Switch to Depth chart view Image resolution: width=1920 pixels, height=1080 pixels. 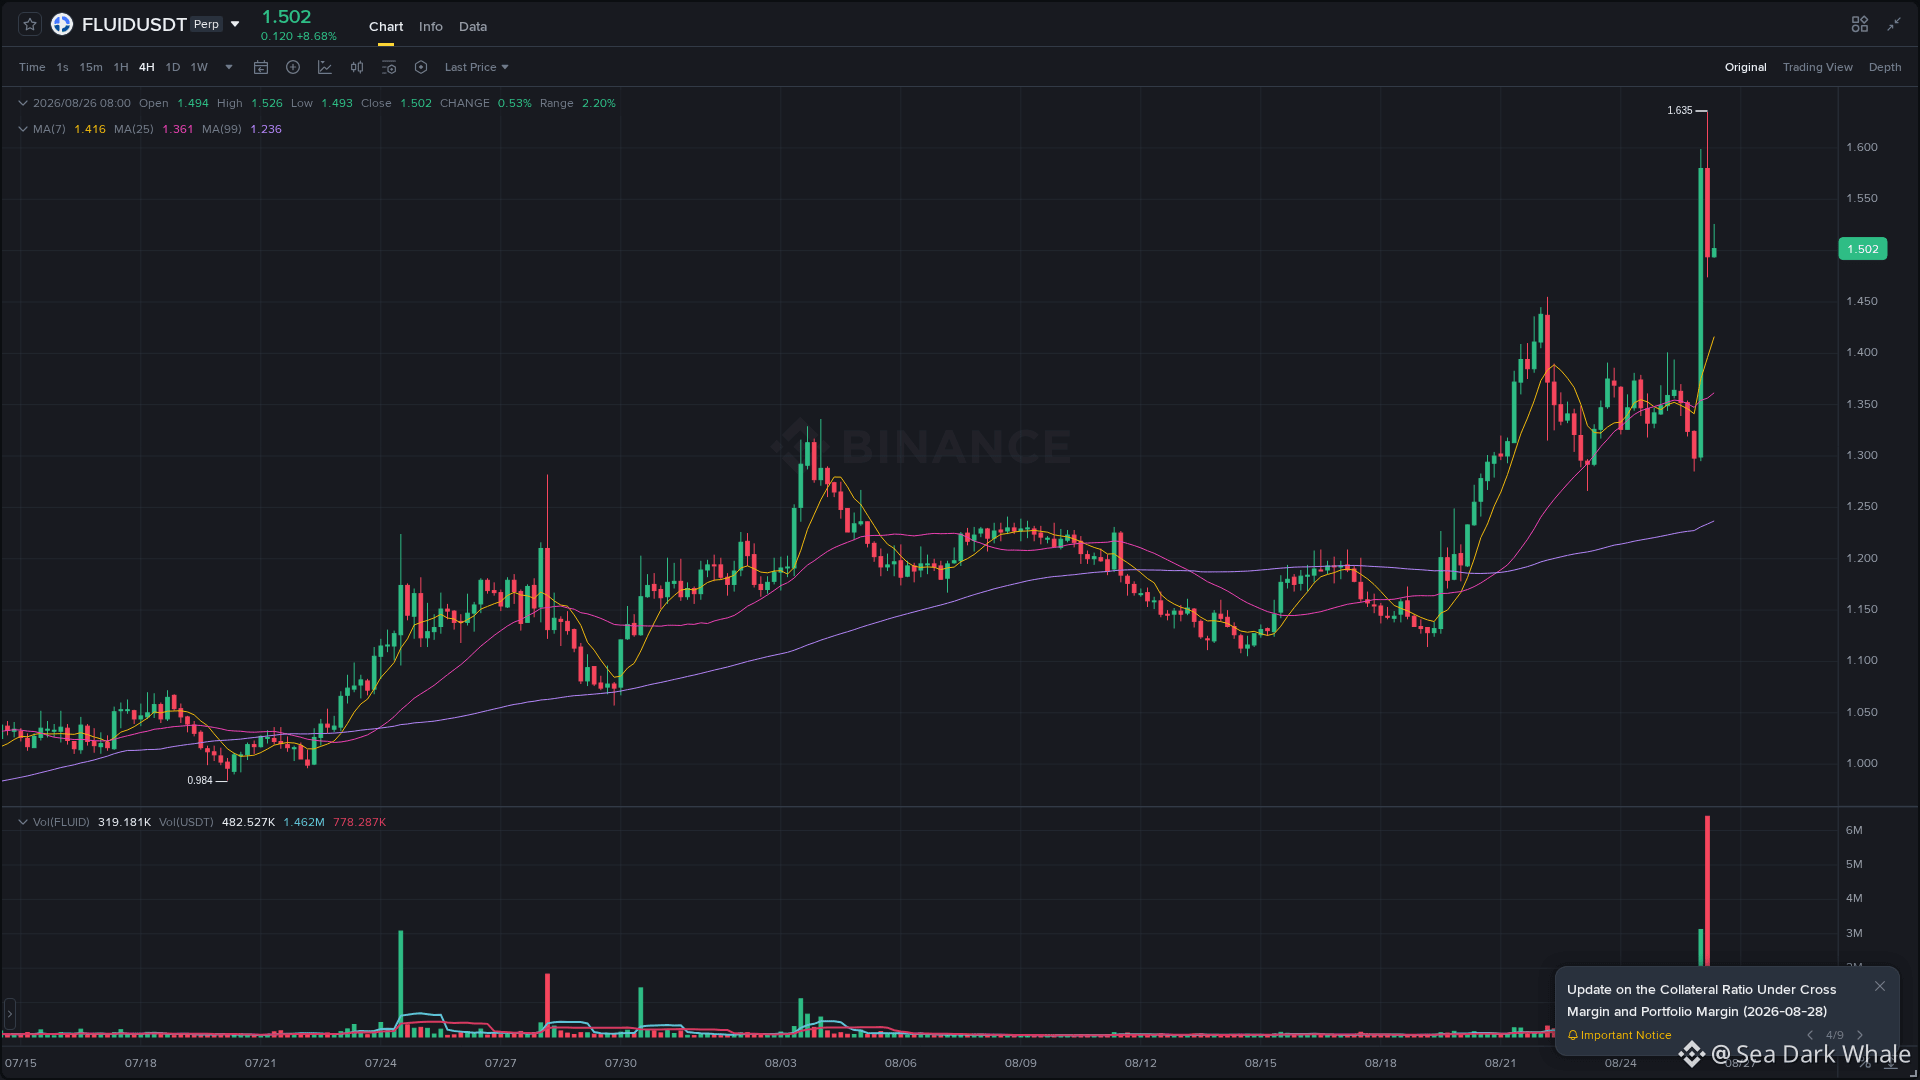click(1885, 67)
